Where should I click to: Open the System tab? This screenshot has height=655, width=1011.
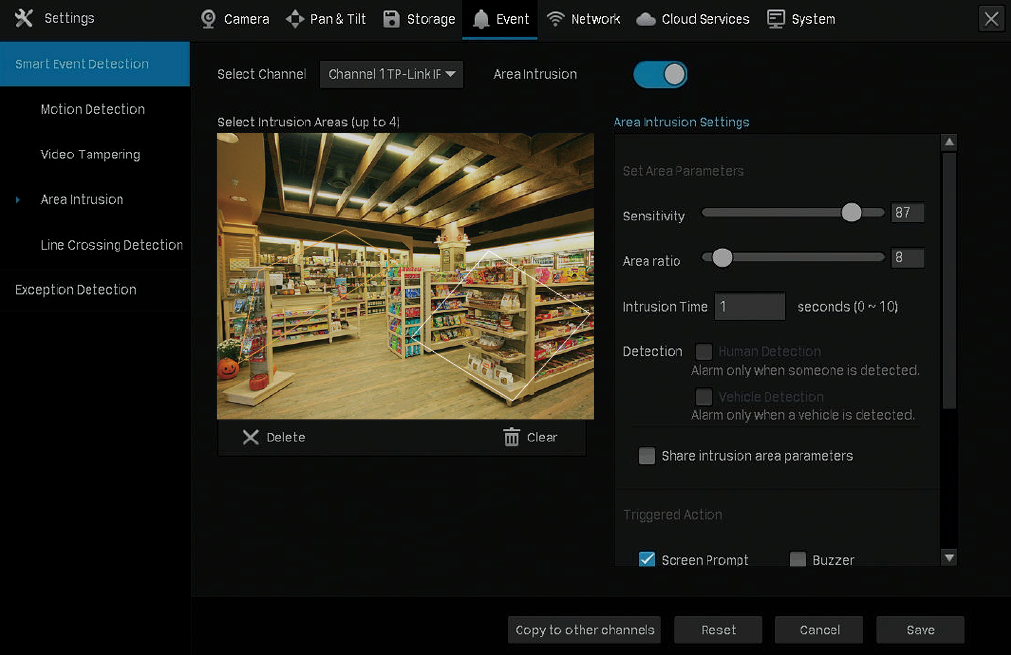point(801,19)
